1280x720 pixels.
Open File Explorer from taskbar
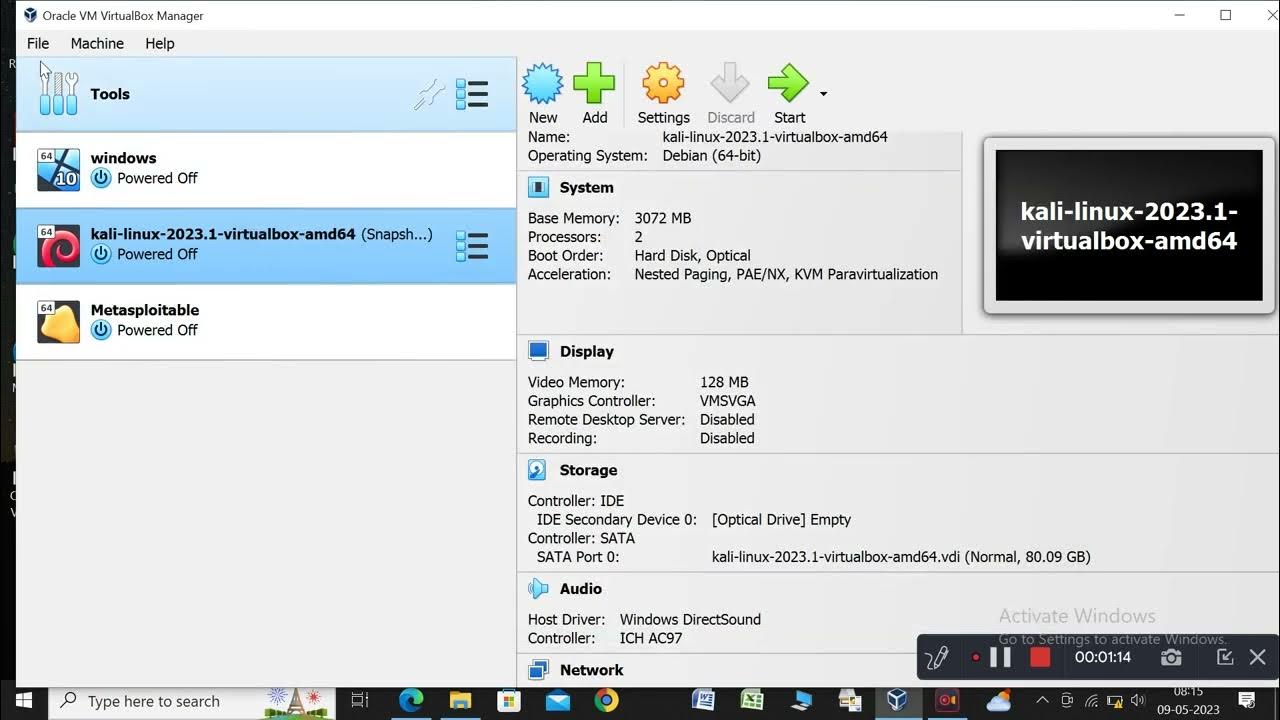pos(460,701)
